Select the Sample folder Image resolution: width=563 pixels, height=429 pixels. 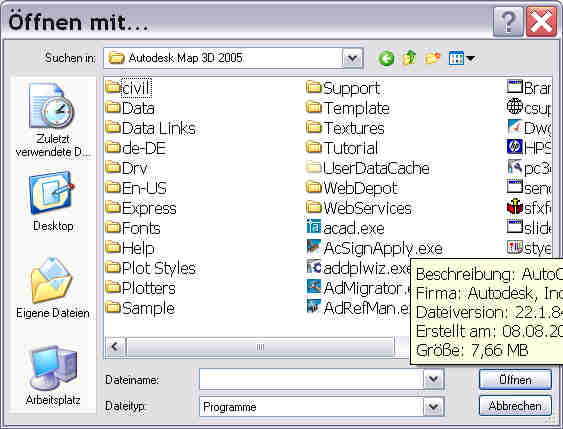[x=140, y=308]
